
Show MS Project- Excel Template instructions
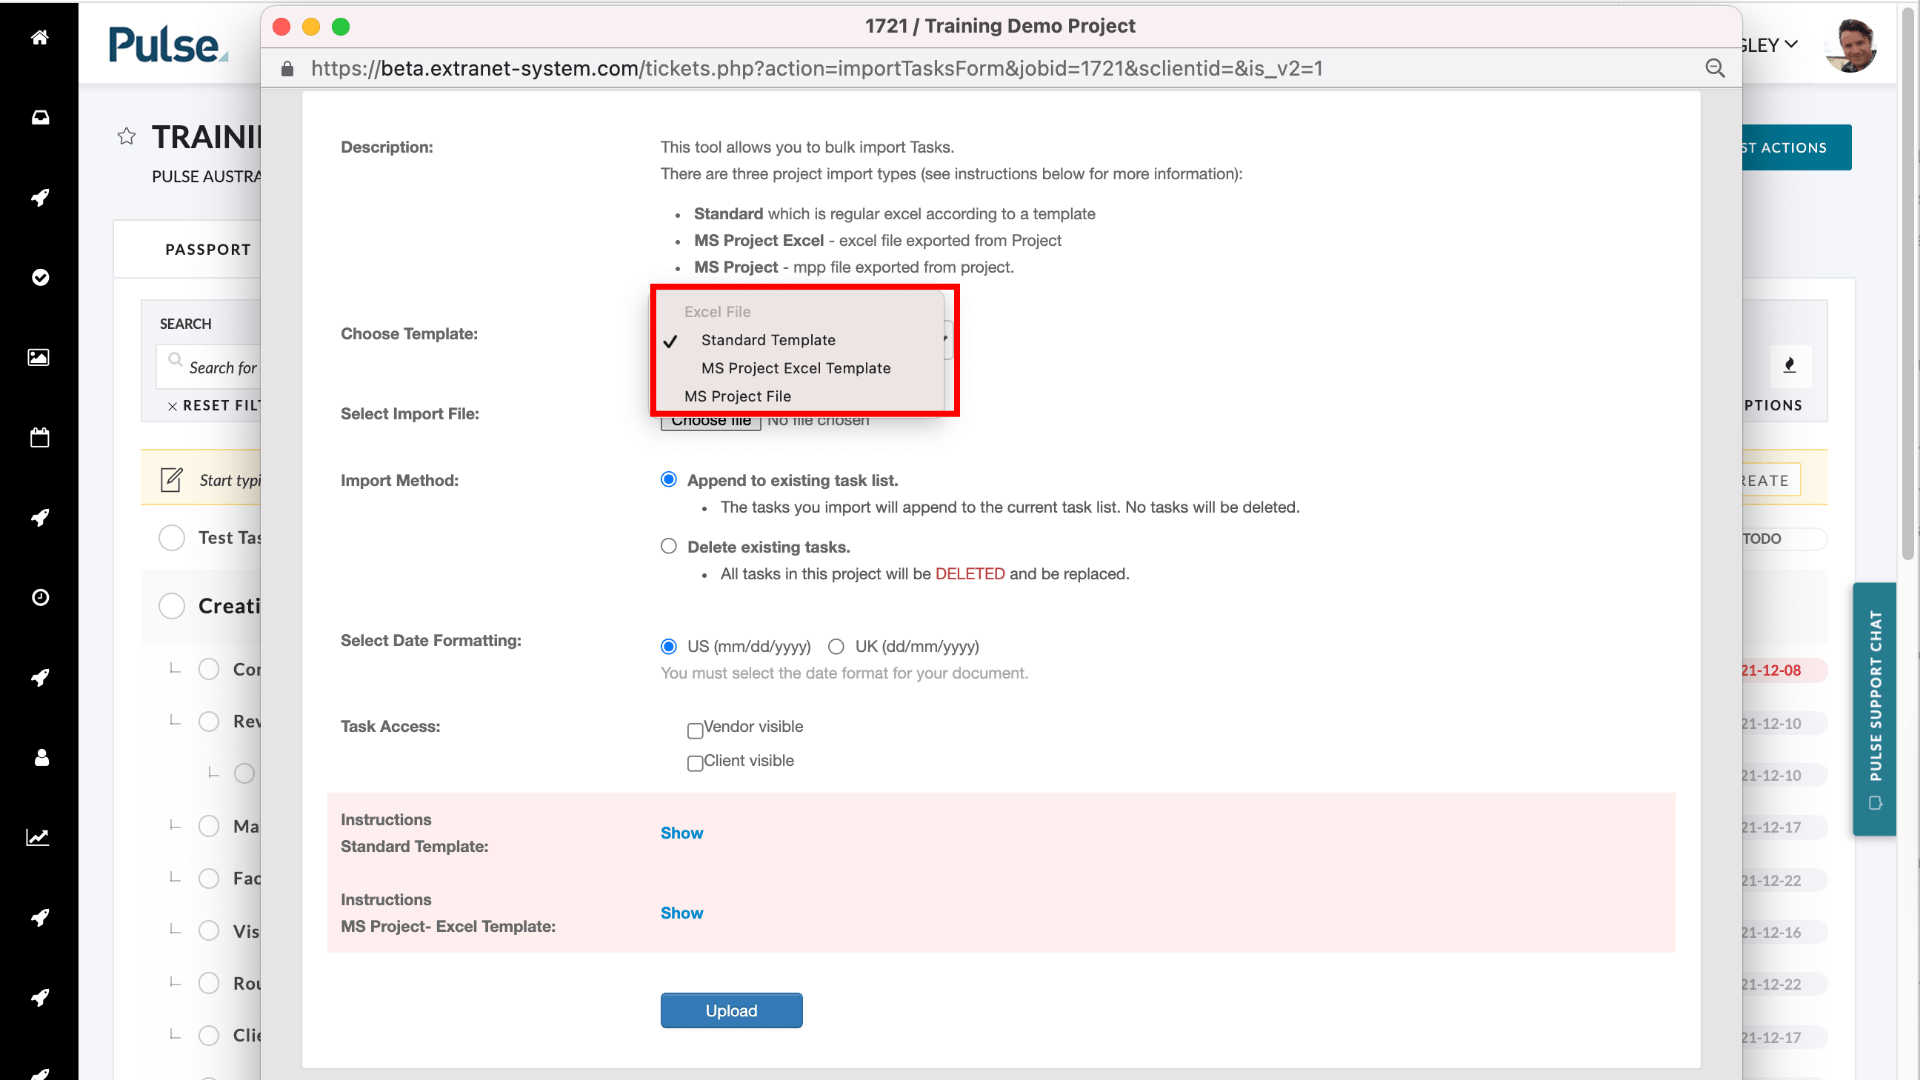(x=682, y=913)
